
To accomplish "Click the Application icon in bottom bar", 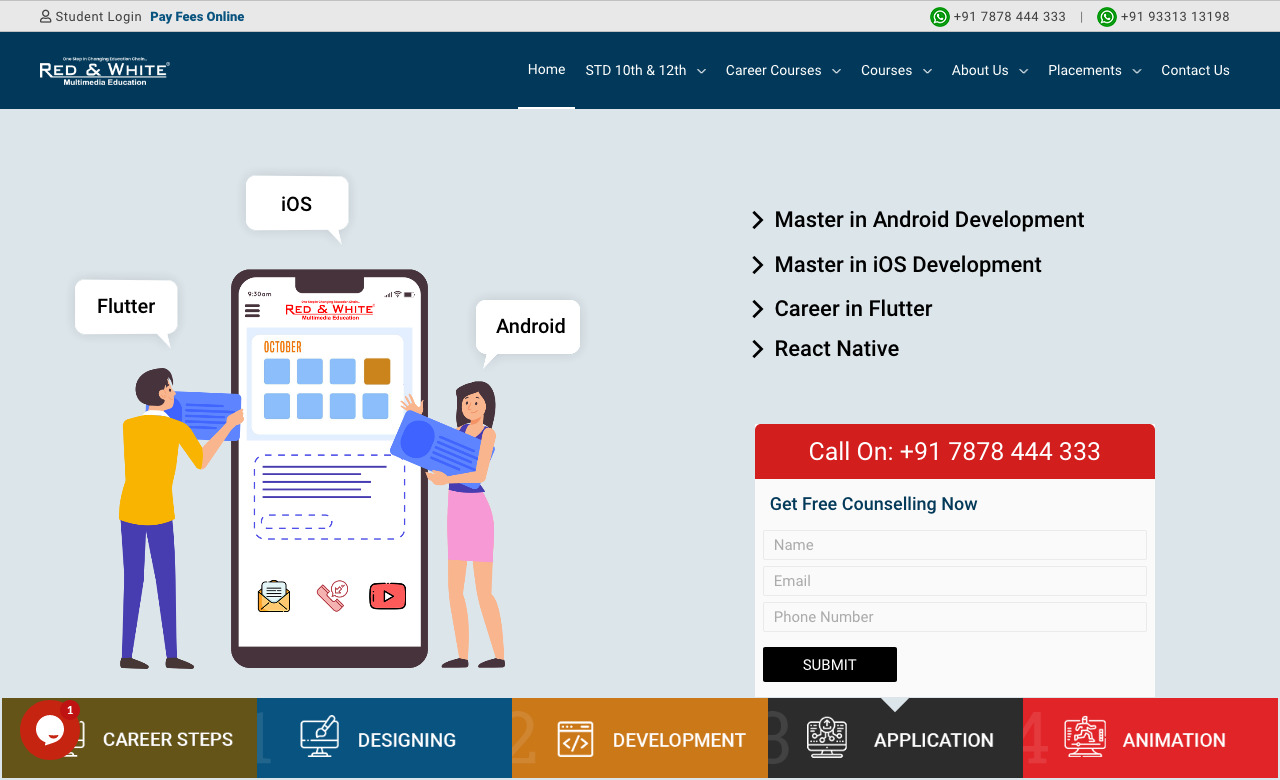I will click(x=827, y=738).
